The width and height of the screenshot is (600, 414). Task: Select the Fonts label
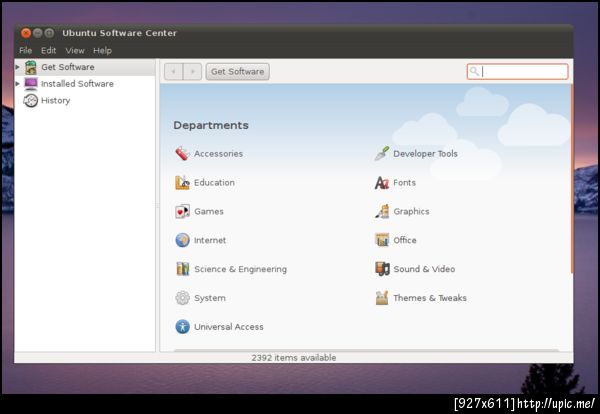coord(404,183)
